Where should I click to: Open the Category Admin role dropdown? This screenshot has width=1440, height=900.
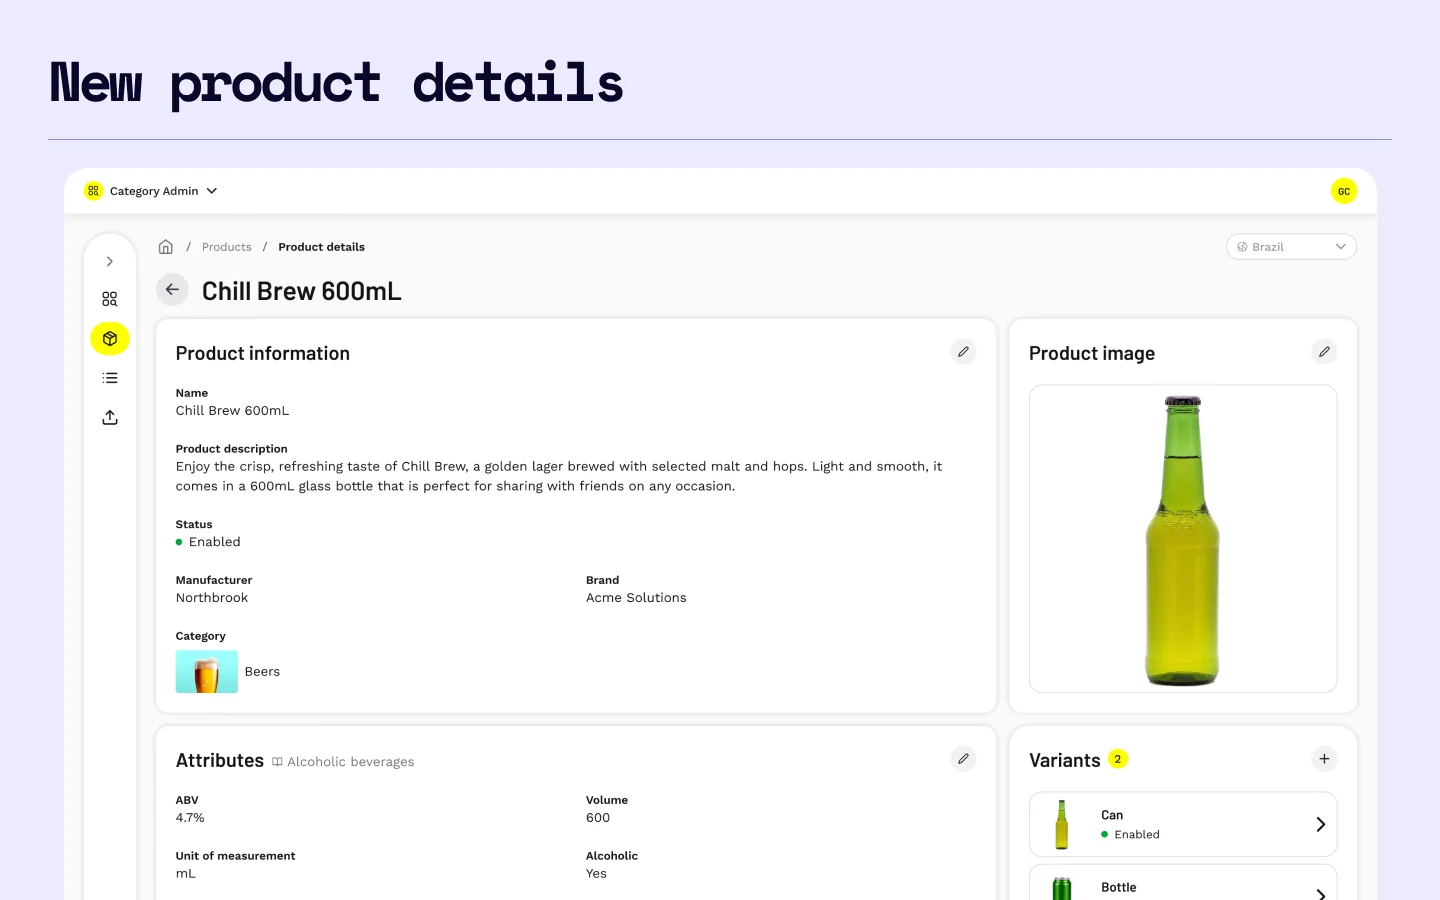point(163,191)
